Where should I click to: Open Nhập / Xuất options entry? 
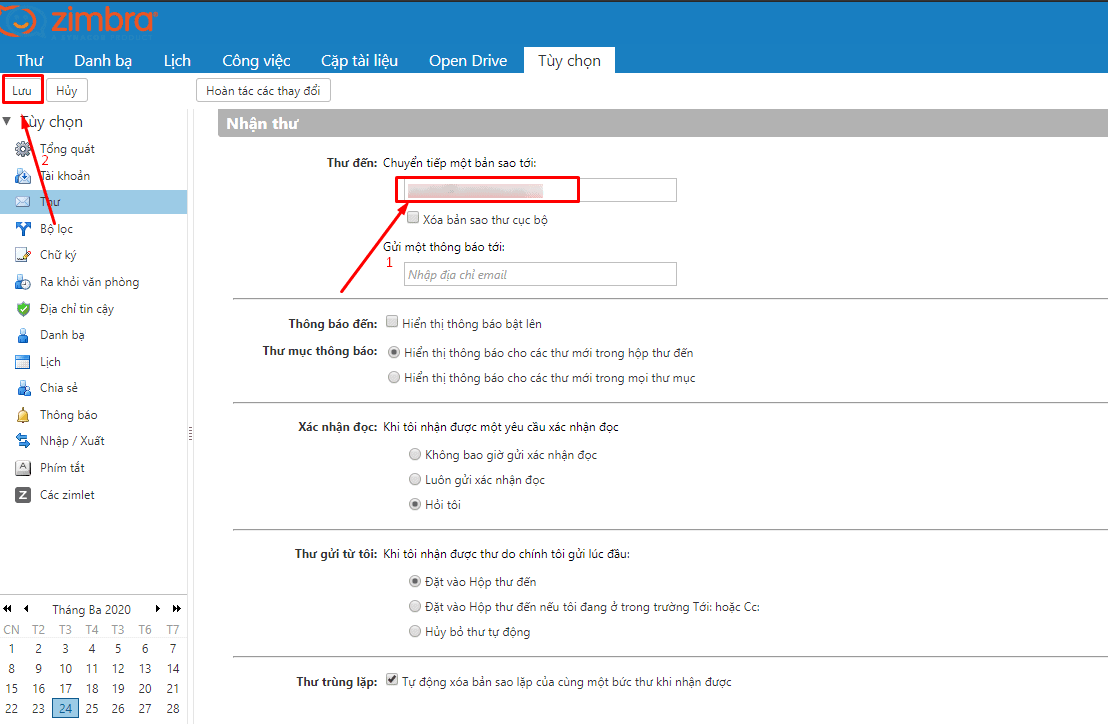[72, 441]
